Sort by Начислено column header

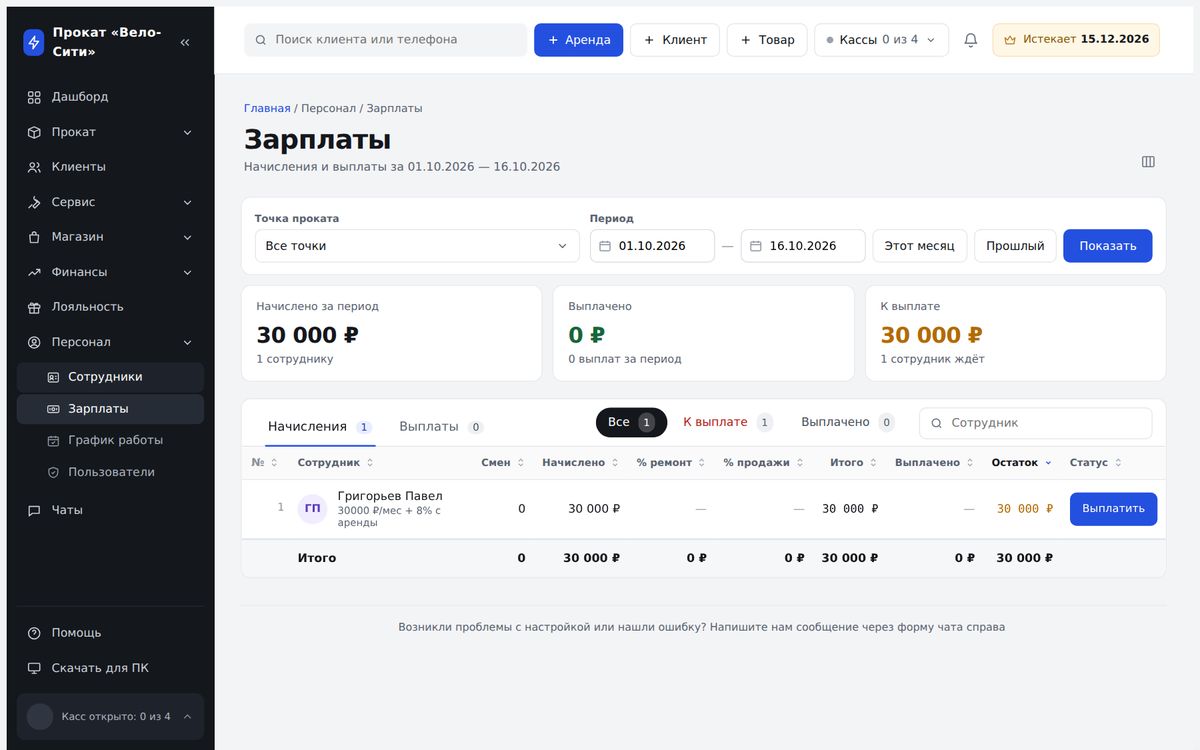pyautogui.click(x=580, y=463)
